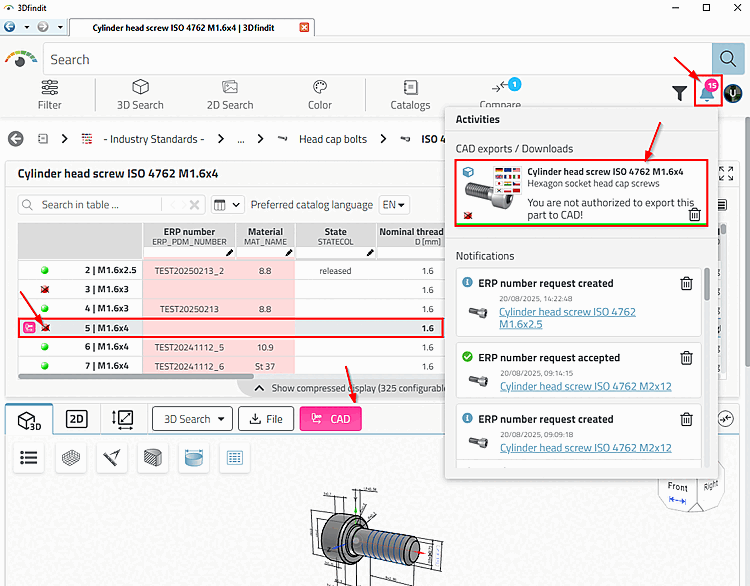Click the funnel filter icon

(x=679, y=93)
